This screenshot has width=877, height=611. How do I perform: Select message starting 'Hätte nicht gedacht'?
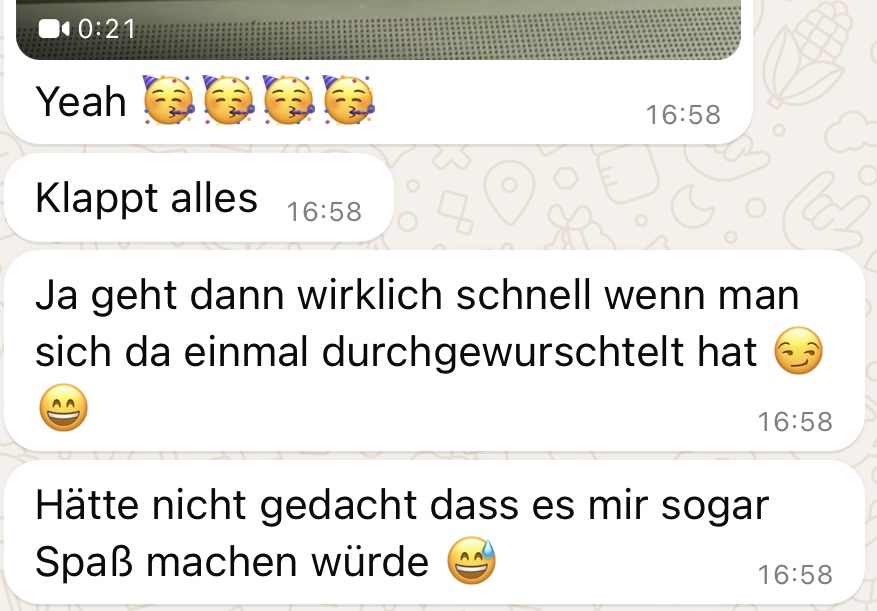tap(435, 532)
